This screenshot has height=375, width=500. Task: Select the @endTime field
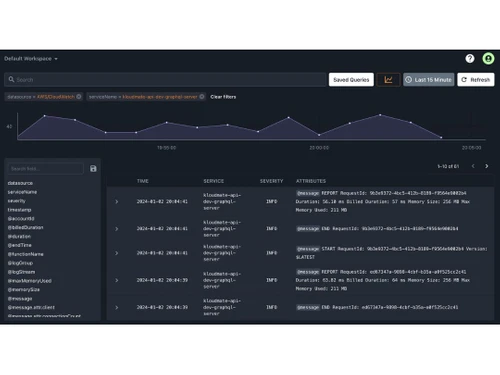20,245
